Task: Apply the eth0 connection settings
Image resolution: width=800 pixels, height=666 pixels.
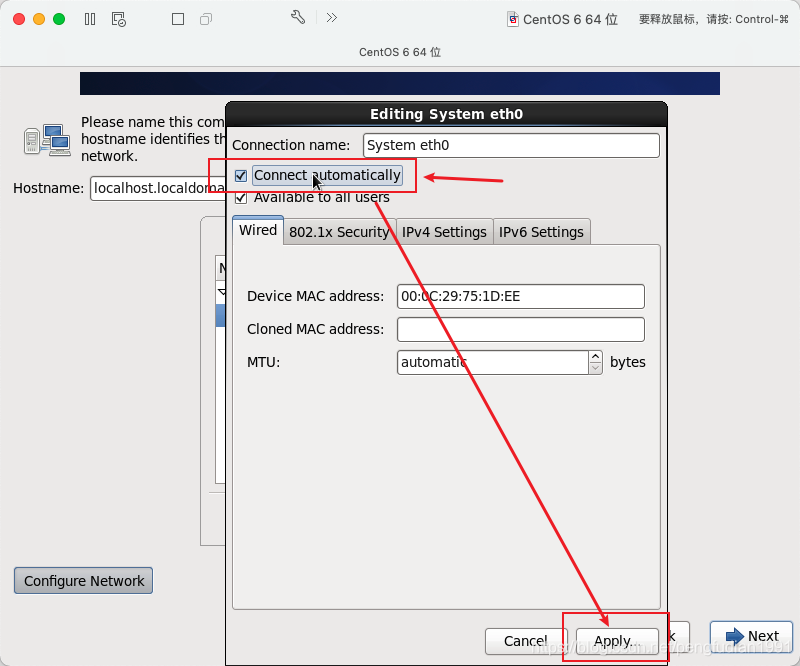Action: (x=617, y=641)
